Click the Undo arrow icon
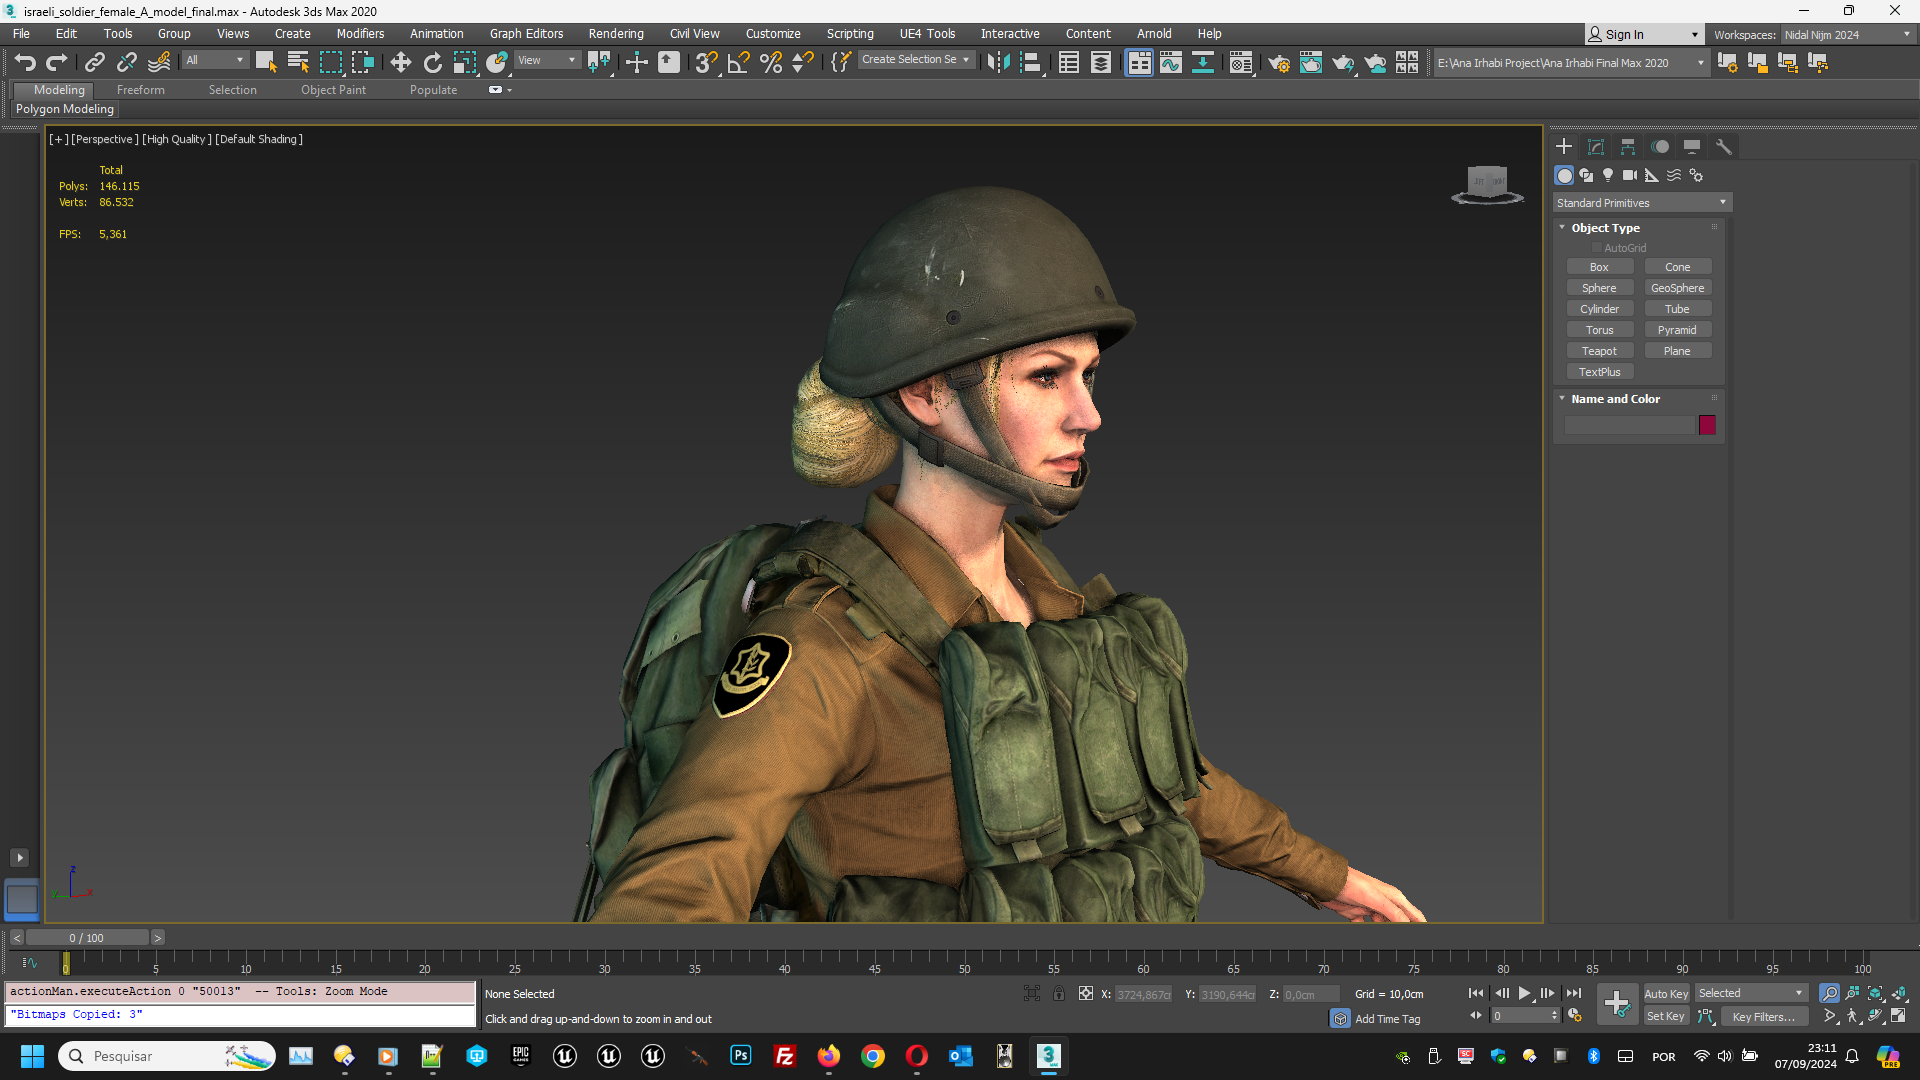Viewport: 1920px width, 1080px height. tap(25, 62)
